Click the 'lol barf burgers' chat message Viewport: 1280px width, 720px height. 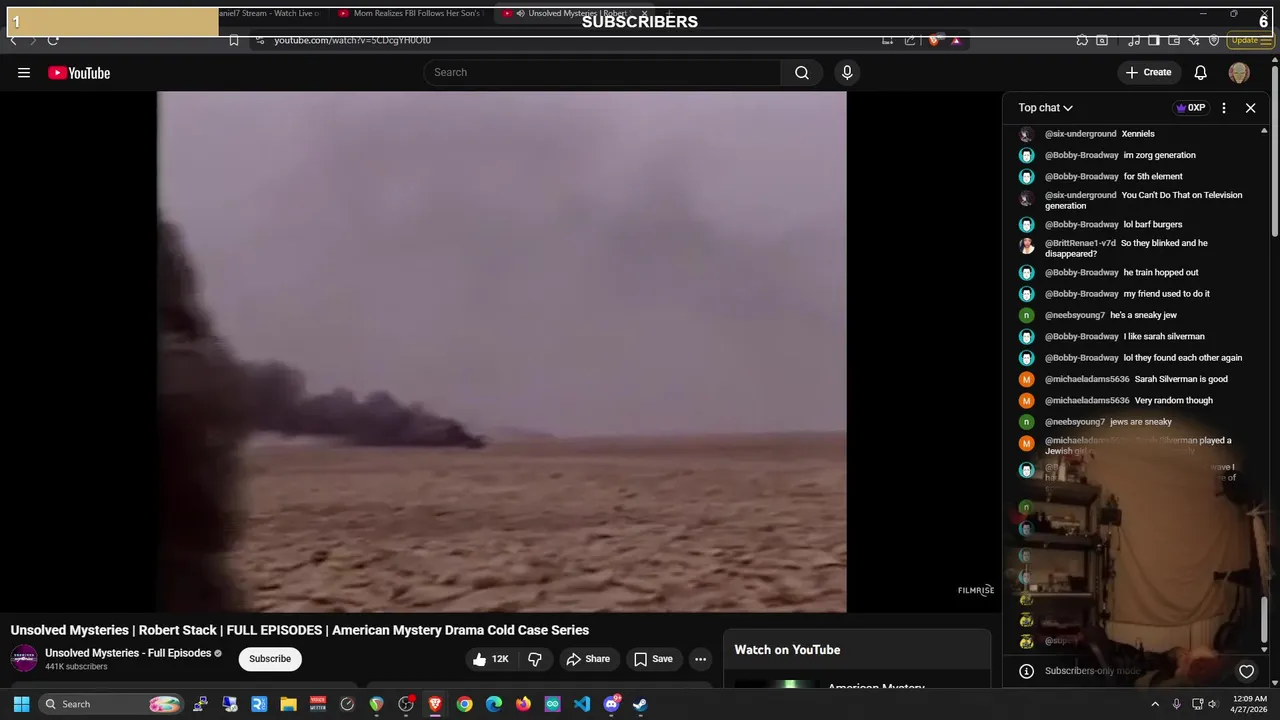point(1153,225)
